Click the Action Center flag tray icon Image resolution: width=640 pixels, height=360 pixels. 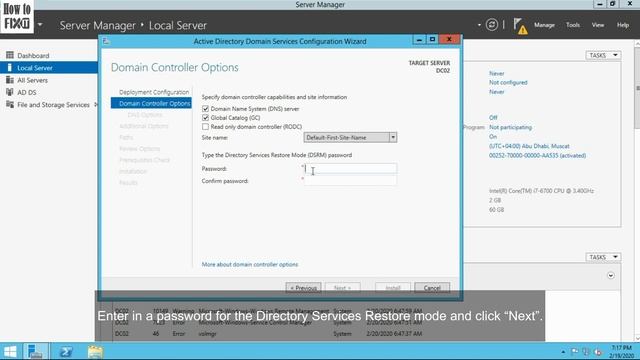[575, 351]
